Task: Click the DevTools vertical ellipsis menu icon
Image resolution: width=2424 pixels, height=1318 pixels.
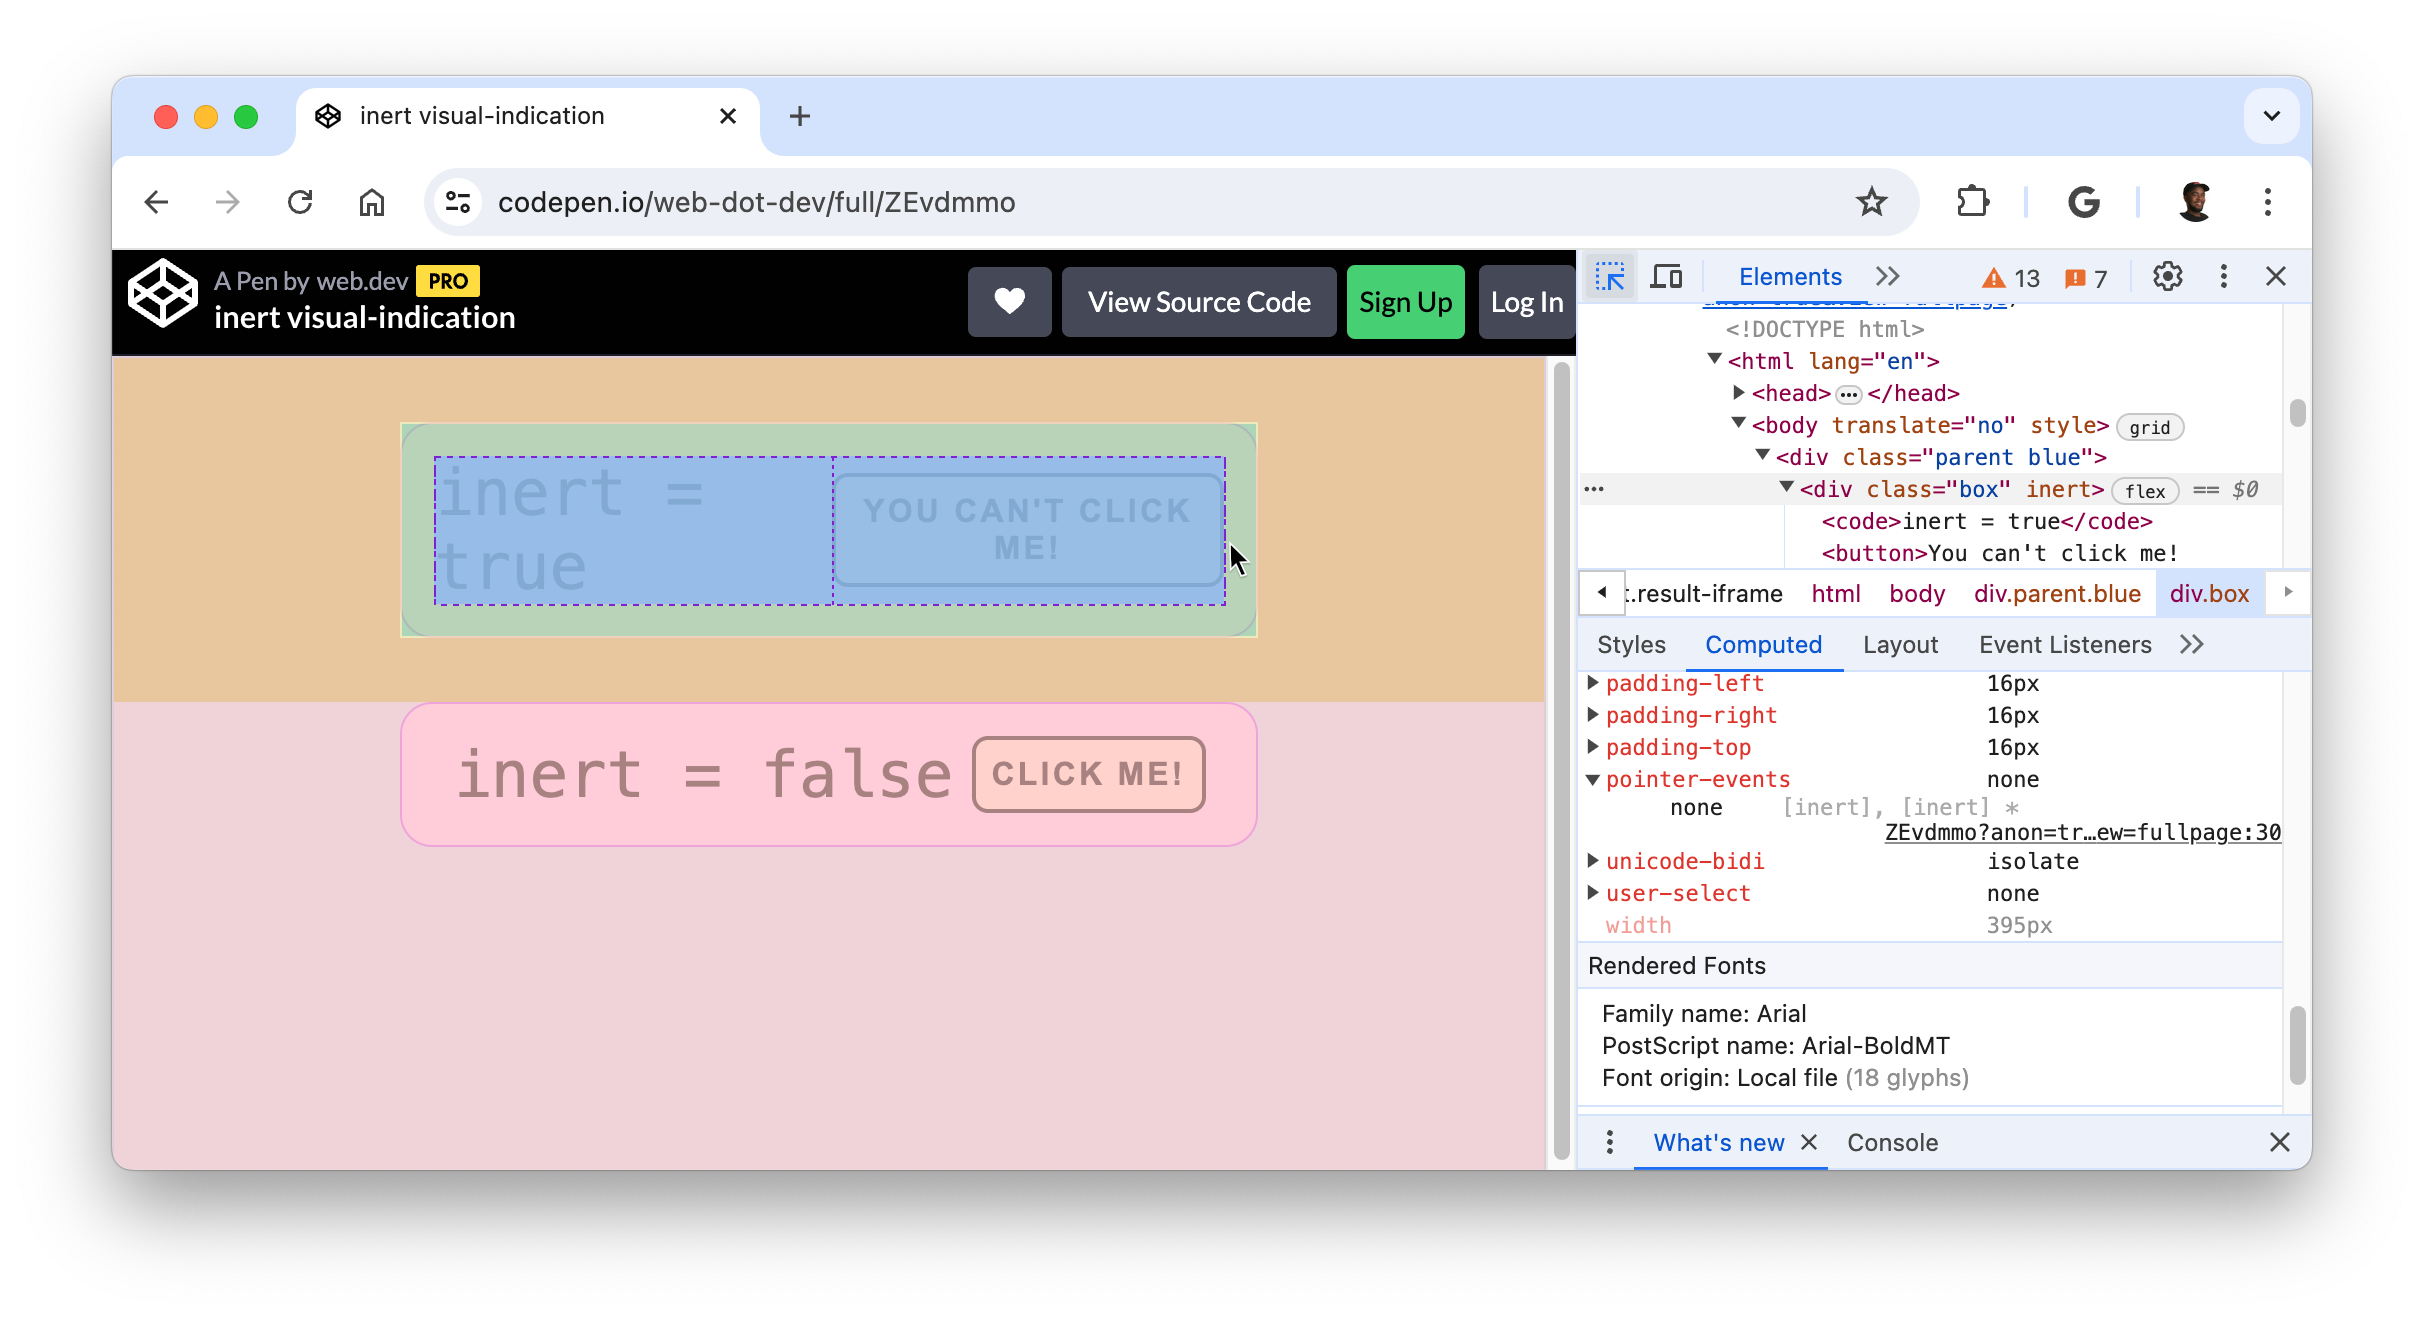Action: click(x=2223, y=274)
